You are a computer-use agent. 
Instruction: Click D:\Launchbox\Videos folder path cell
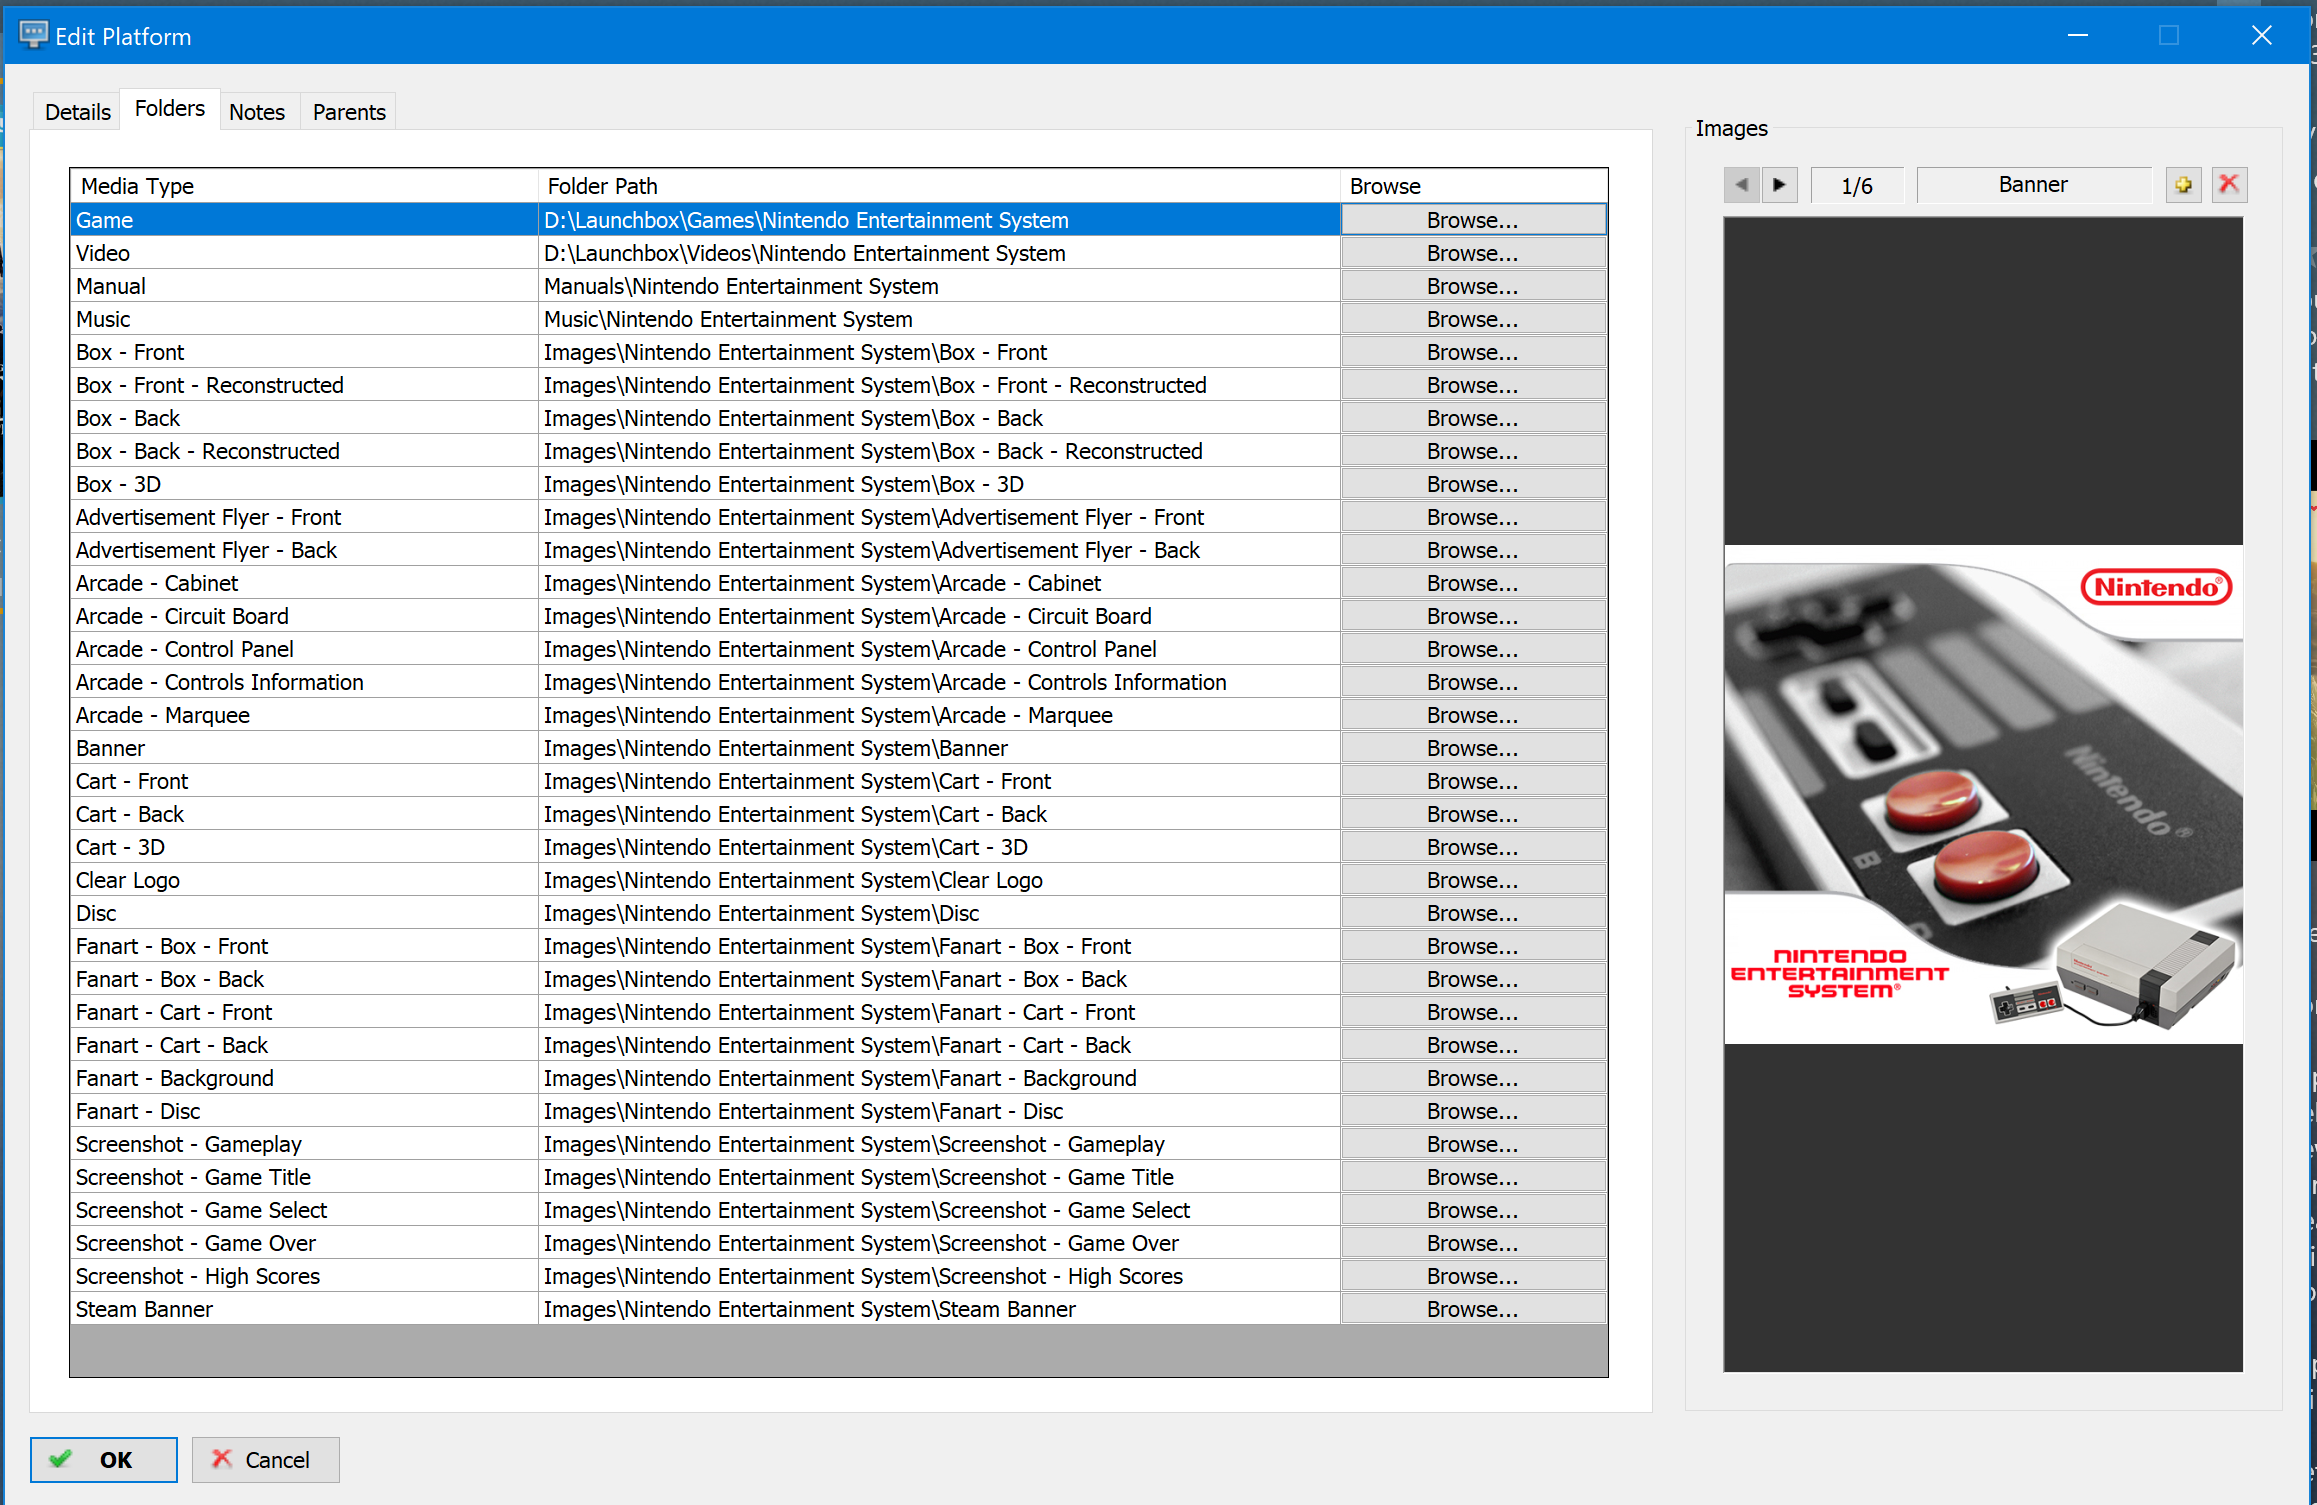pyautogui.click(x=939, y=253)
